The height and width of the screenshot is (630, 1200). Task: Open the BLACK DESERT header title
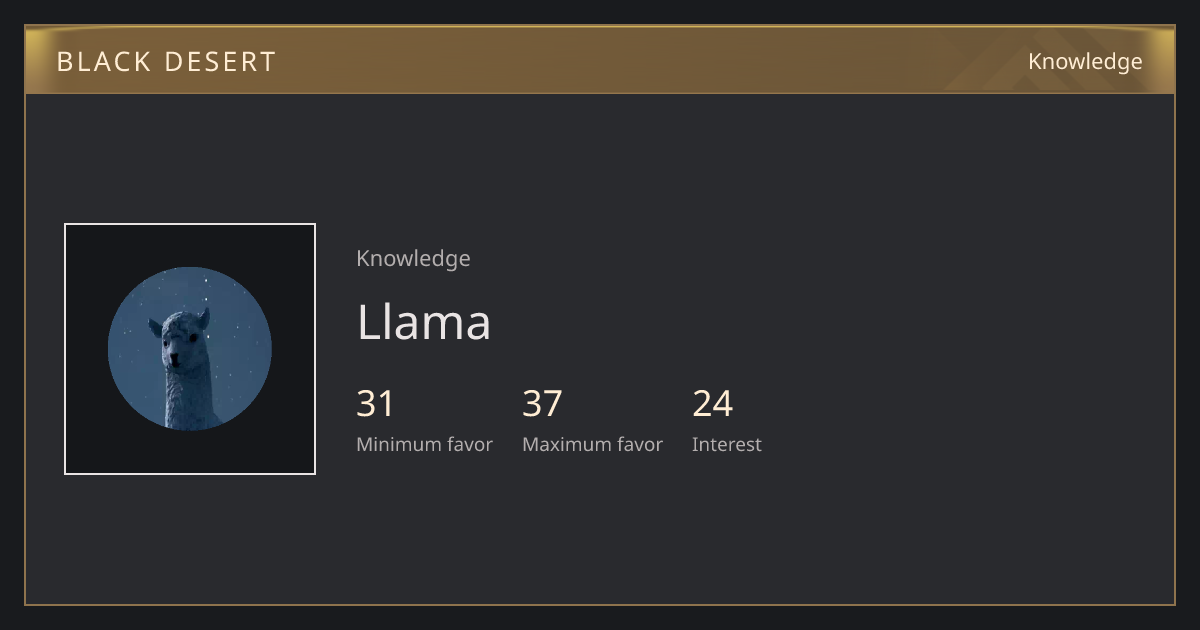pyautogui.click(x=166, y=62)
